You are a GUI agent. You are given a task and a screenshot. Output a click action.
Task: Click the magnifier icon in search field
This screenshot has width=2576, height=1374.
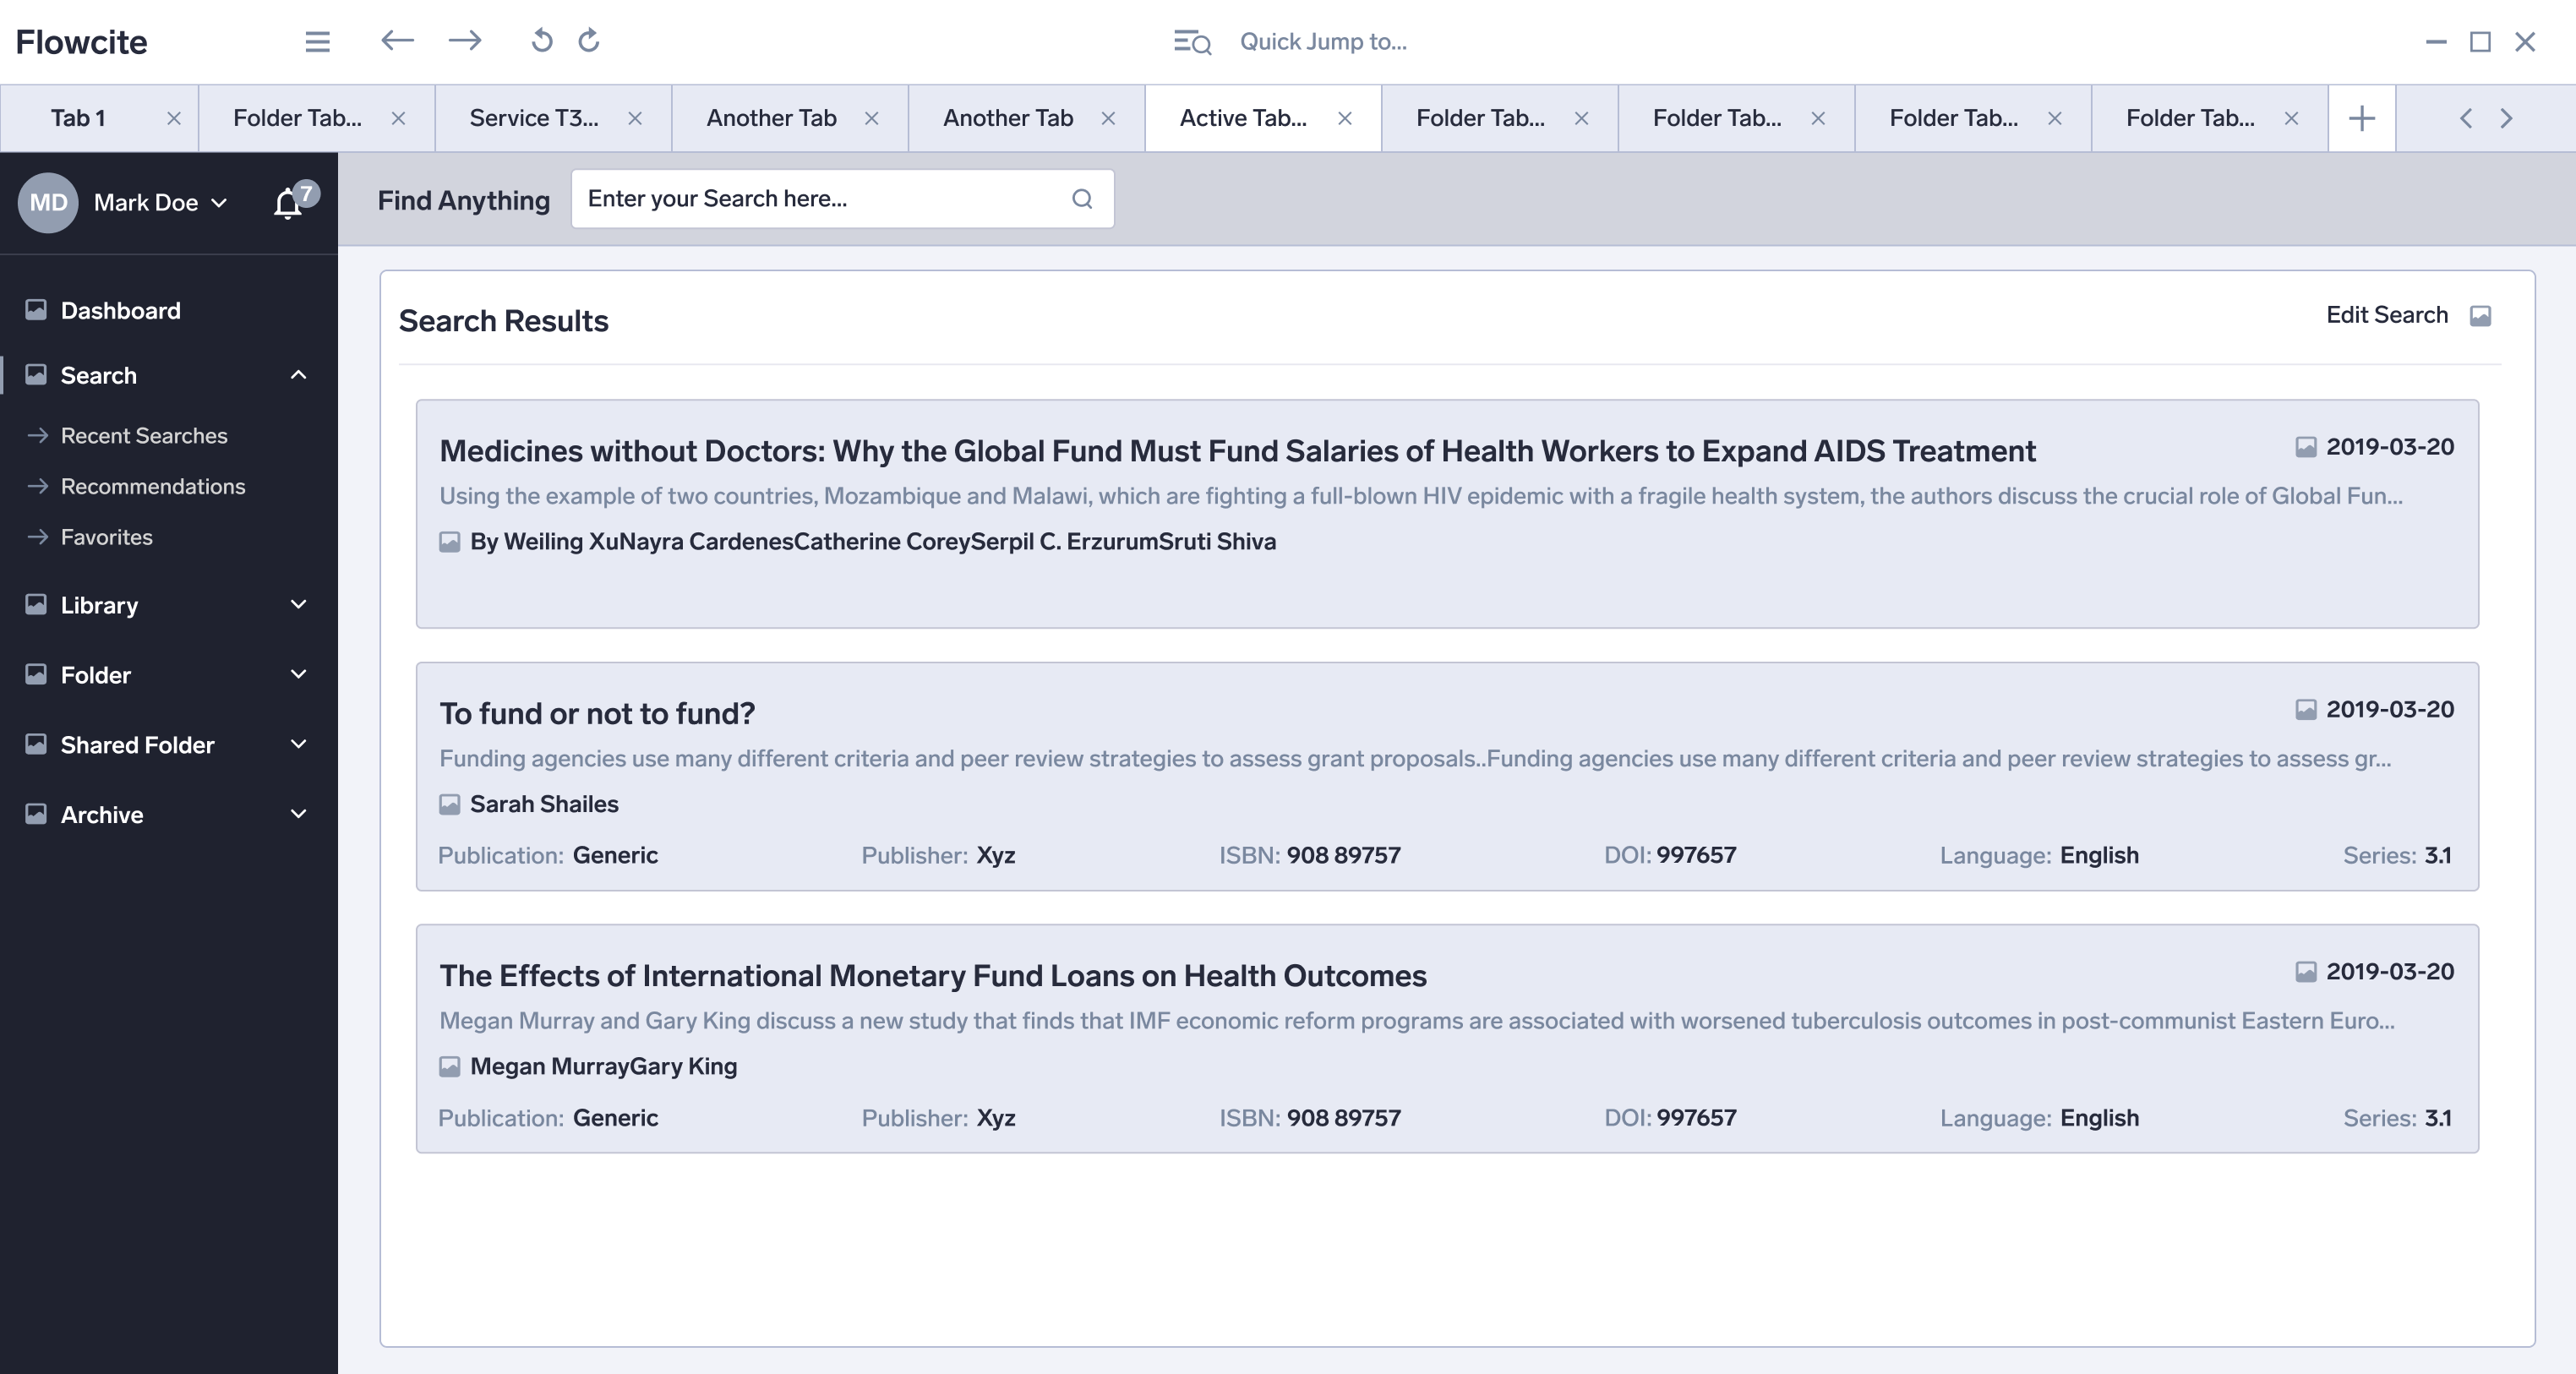(1081, 199)
